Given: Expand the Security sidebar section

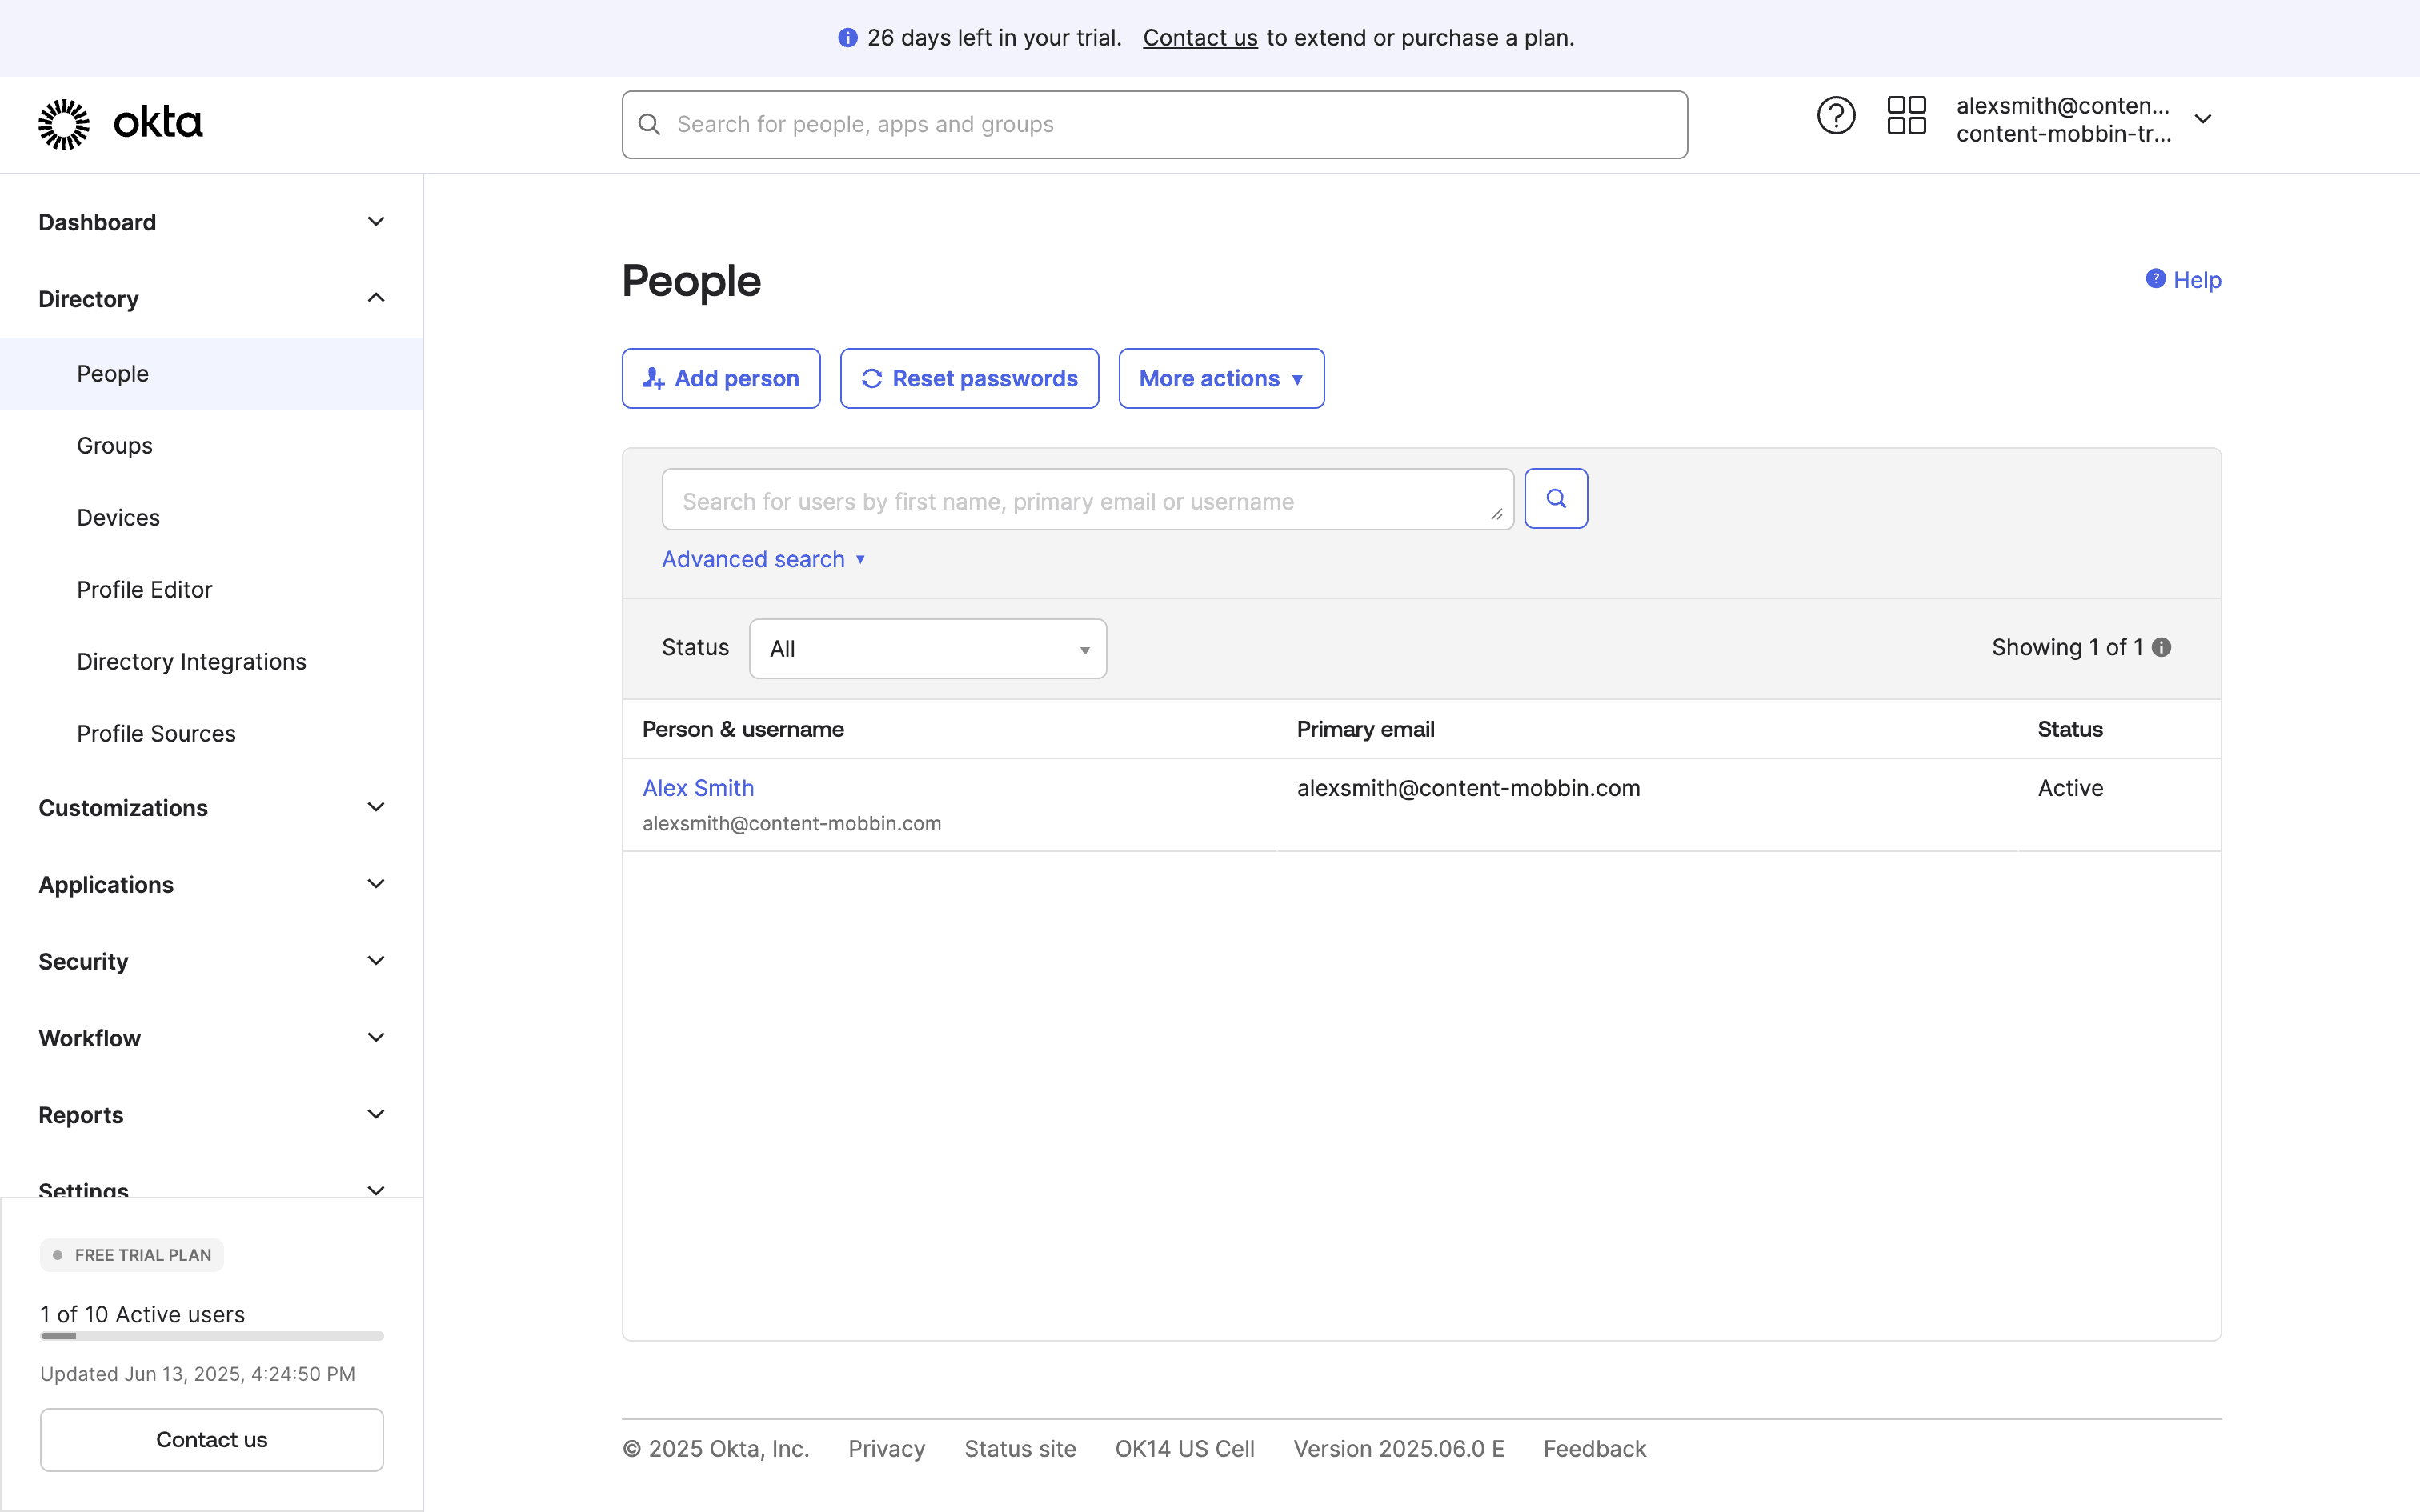Looking at the screenshot, I should [x=376, y=961].
